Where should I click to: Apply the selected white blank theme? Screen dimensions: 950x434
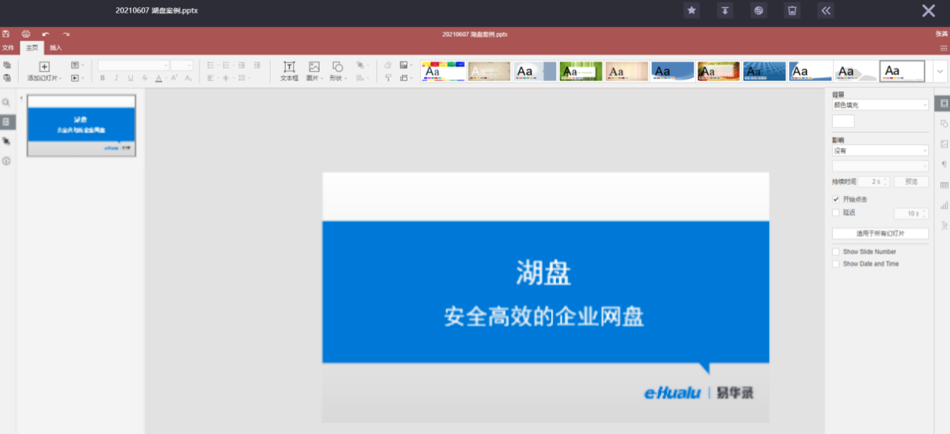click(902, 72)
